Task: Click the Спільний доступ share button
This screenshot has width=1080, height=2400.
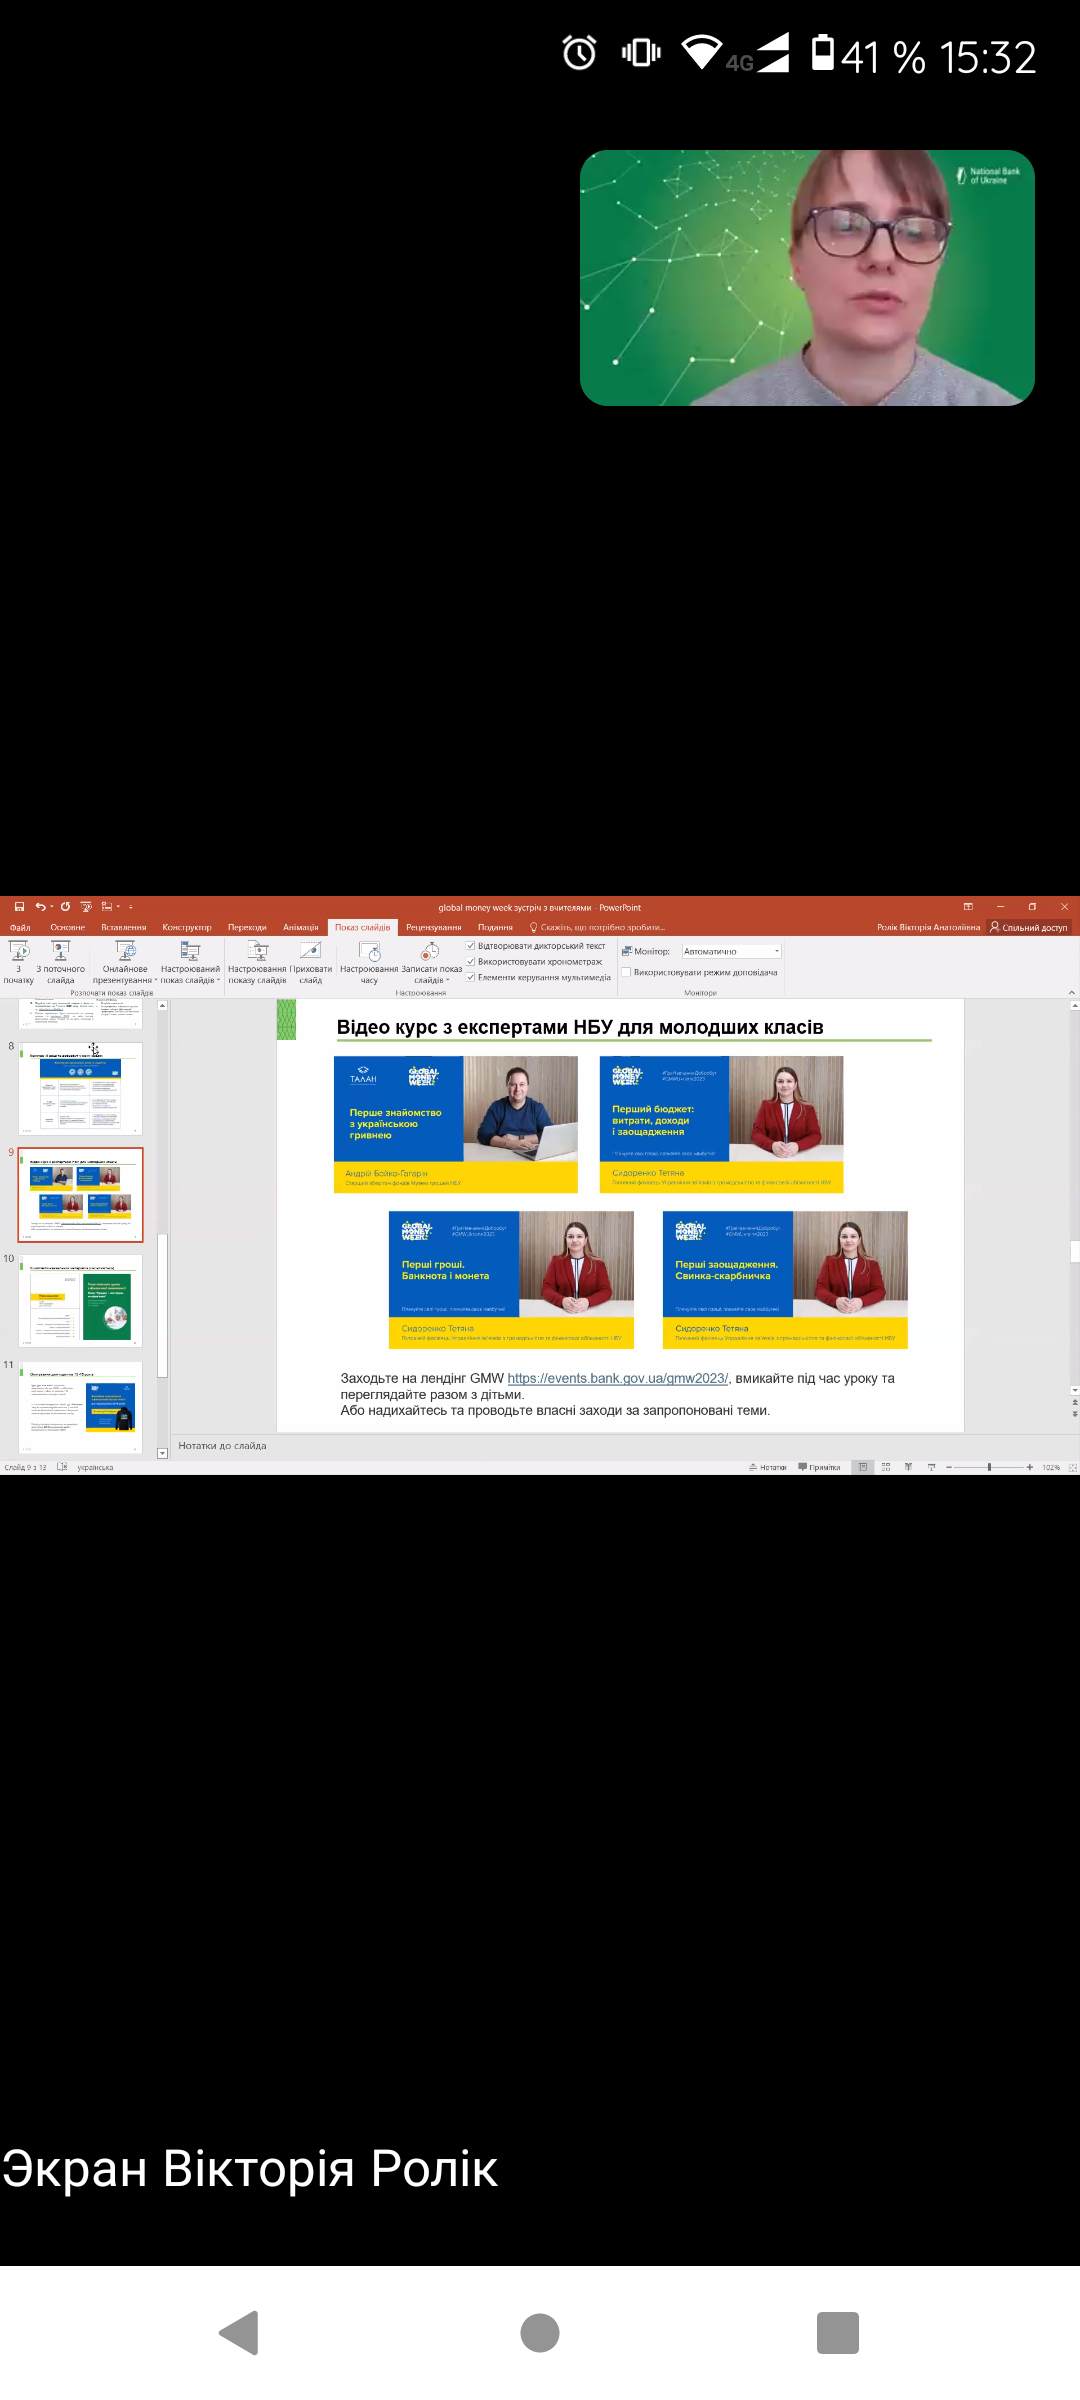Action: [x=1029, y=928]
